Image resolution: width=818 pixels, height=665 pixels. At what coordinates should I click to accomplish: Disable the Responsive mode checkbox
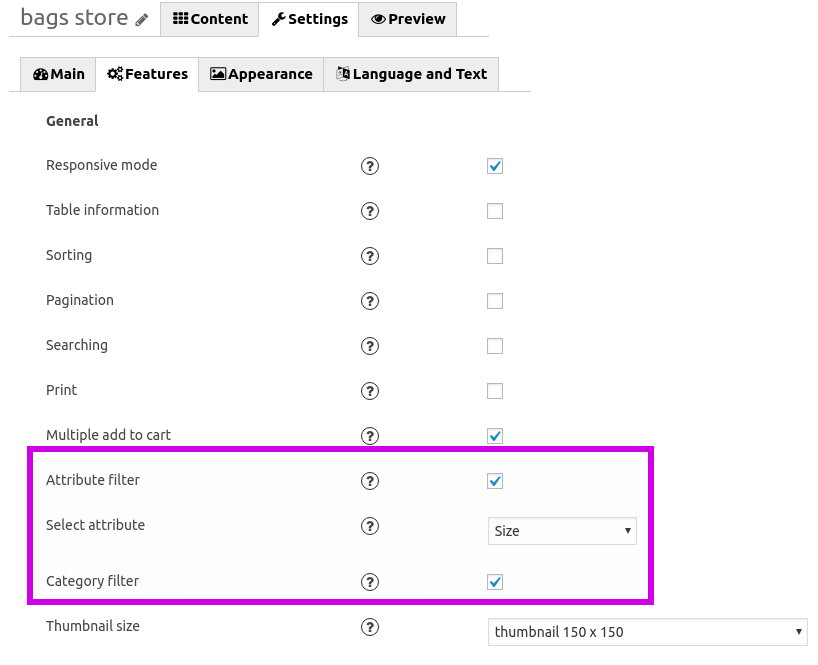(495, 166)
